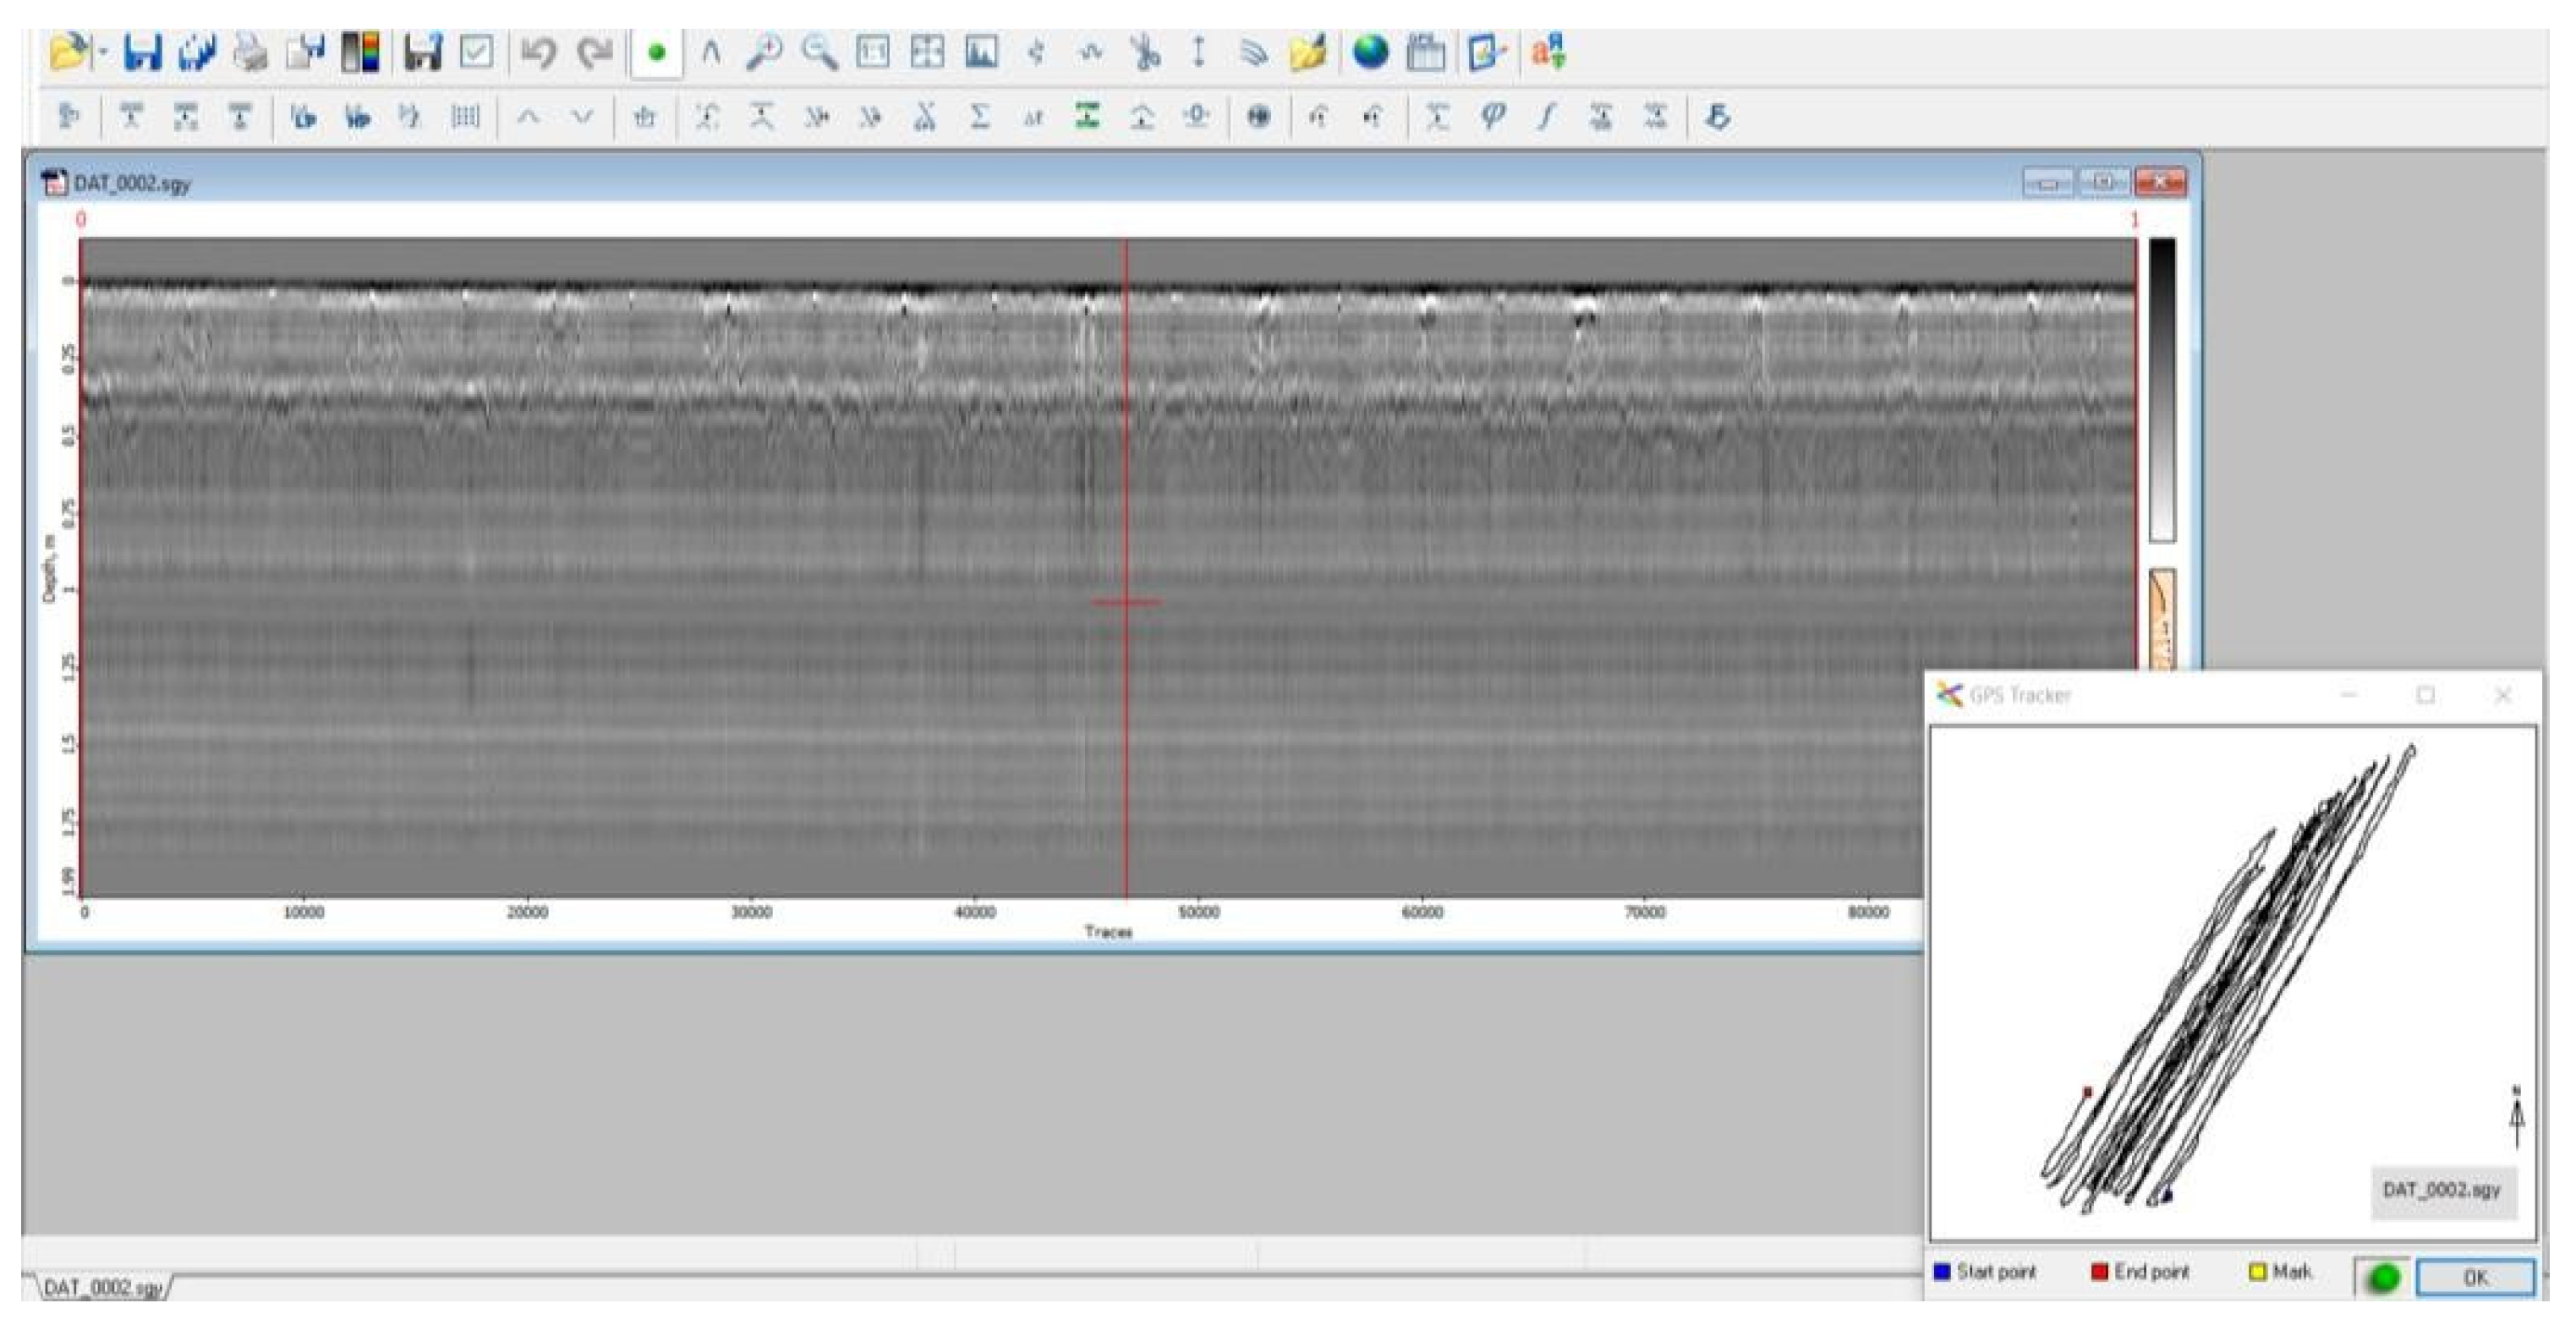Toggle the green dot toolbar button
The width and height of the screenshot is (2576, 1336).
tap(657, 52)
